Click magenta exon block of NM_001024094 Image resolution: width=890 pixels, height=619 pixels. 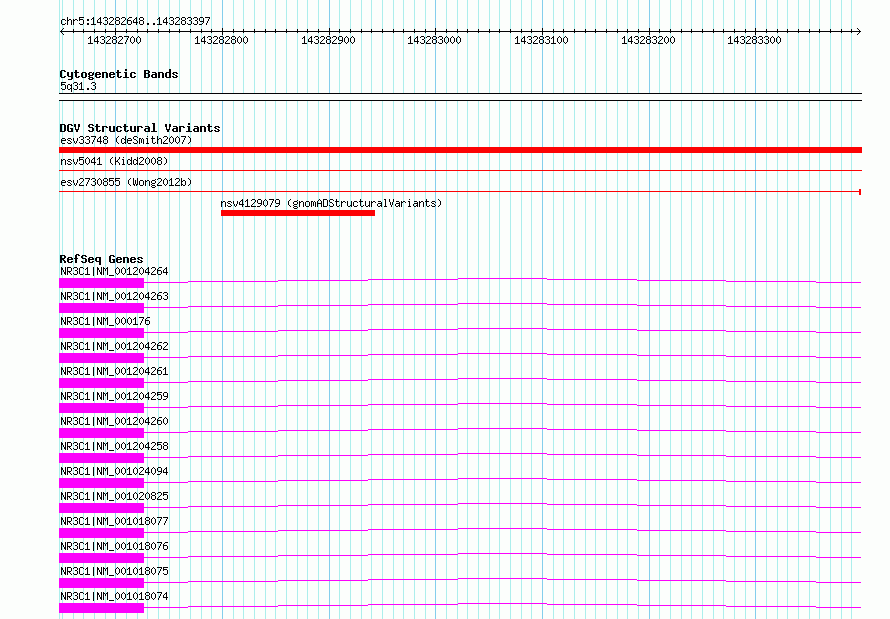click(x=102, y=482)
